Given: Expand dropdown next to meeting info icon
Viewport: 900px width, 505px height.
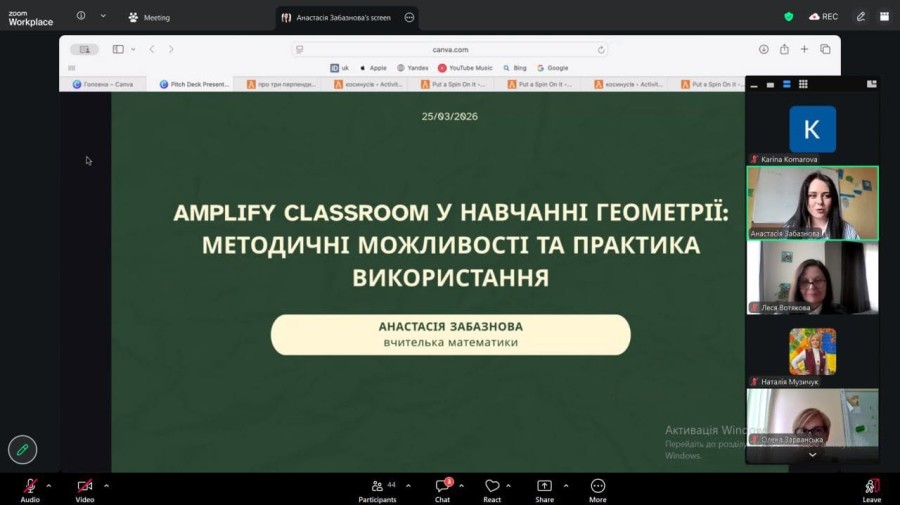Looking at the screenshot, I should (103, 16).
